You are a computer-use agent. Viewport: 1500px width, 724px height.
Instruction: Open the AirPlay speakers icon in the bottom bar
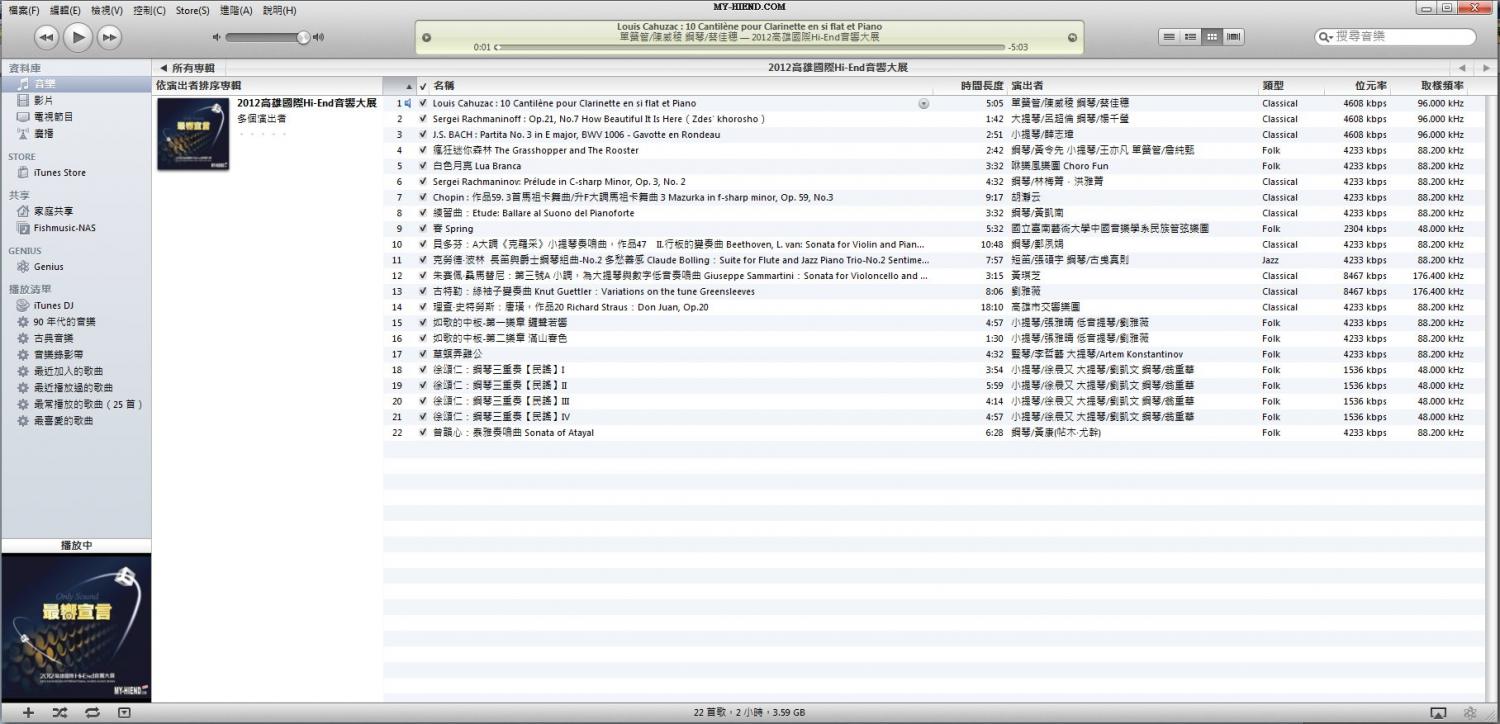point(1438,713)
